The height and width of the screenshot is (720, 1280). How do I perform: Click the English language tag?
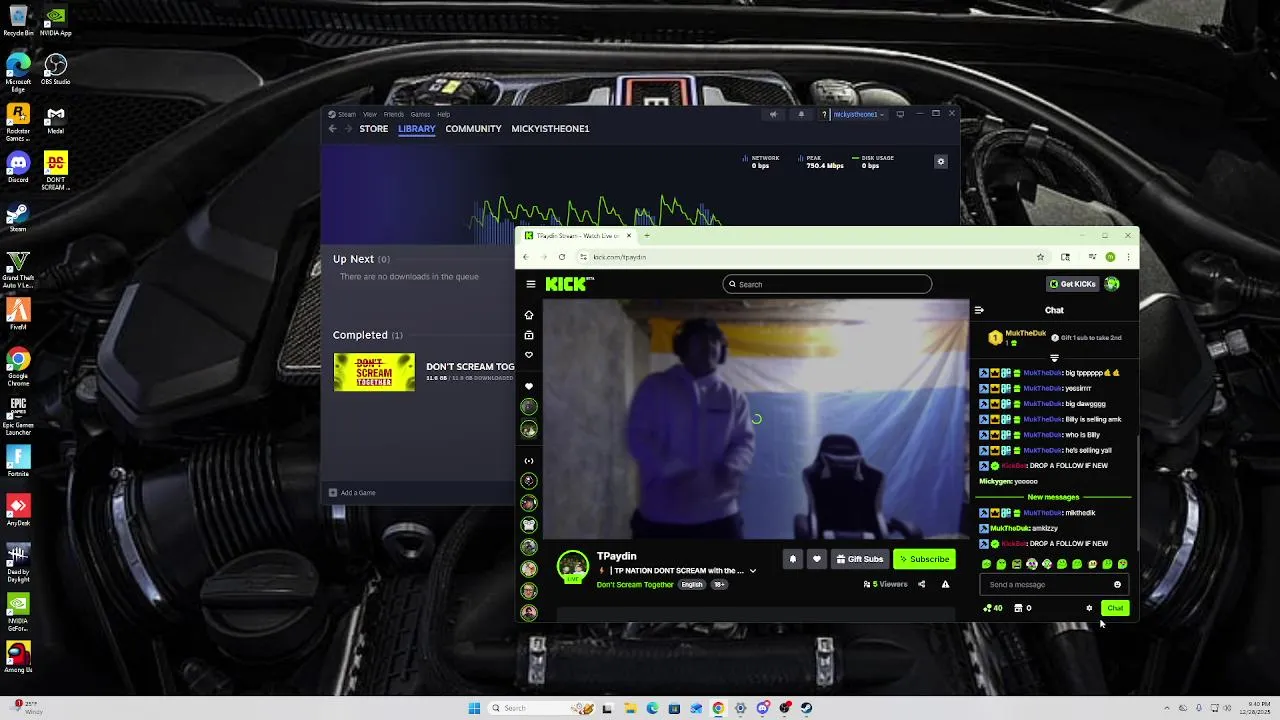[x=692, y=584]
